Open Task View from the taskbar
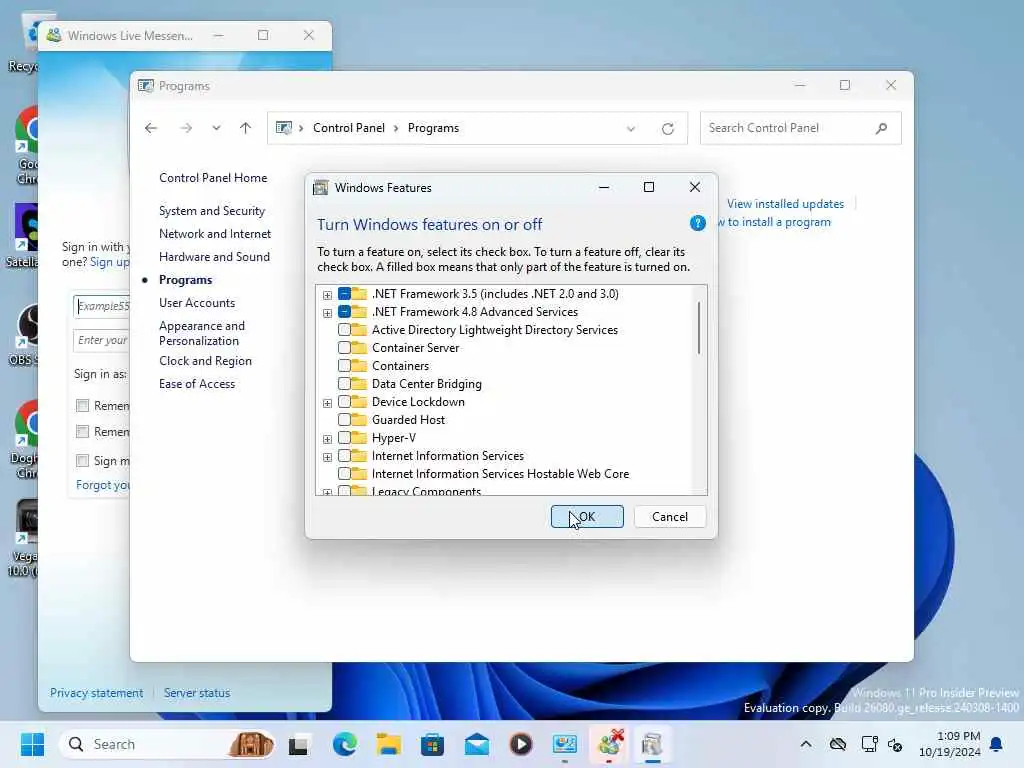 (x=299, y=744)
